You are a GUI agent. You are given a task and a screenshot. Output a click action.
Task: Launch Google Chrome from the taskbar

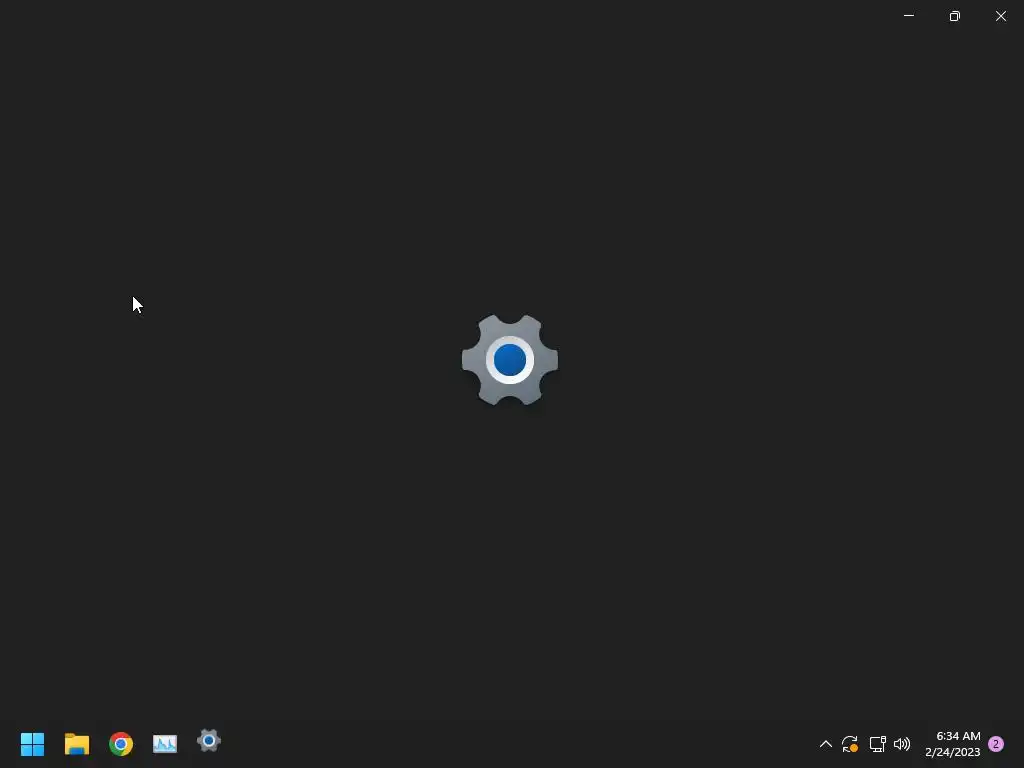[121, 744]
